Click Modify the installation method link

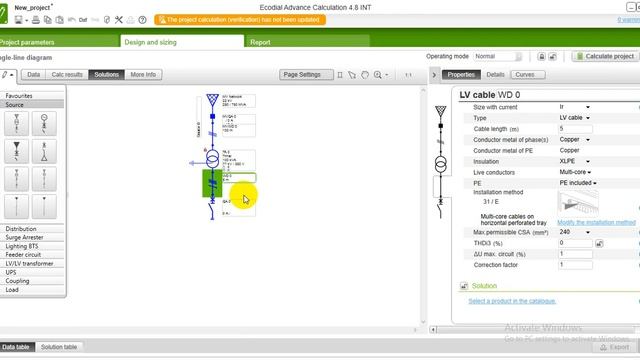tap(596, 222)
